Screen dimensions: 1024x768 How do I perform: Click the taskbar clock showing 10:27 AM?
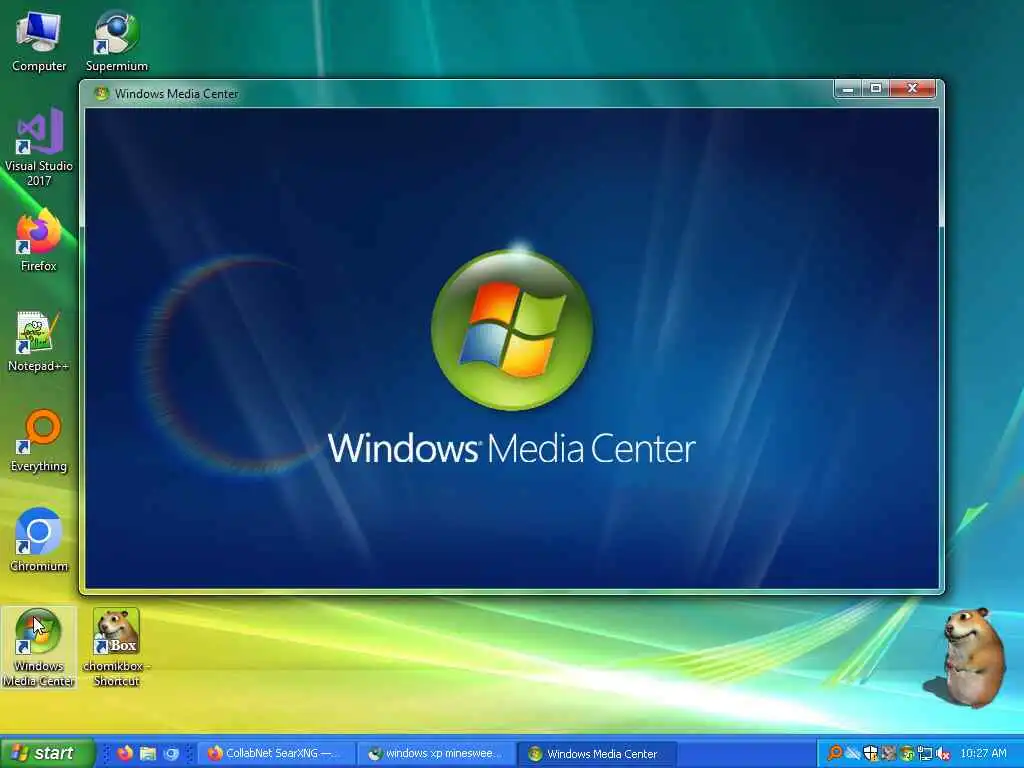tap(984, 753)
